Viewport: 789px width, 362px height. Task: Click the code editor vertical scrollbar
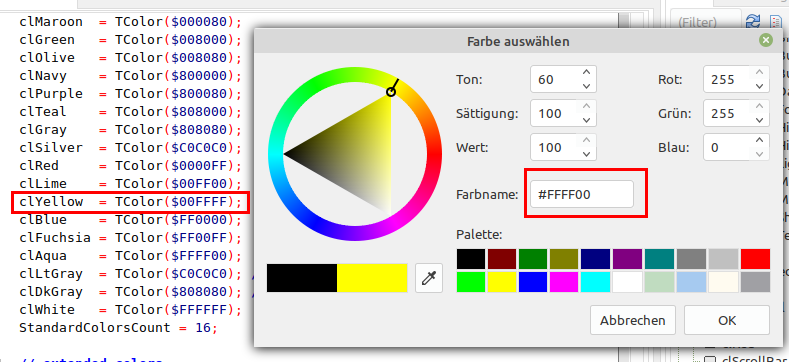pos(624,21)
